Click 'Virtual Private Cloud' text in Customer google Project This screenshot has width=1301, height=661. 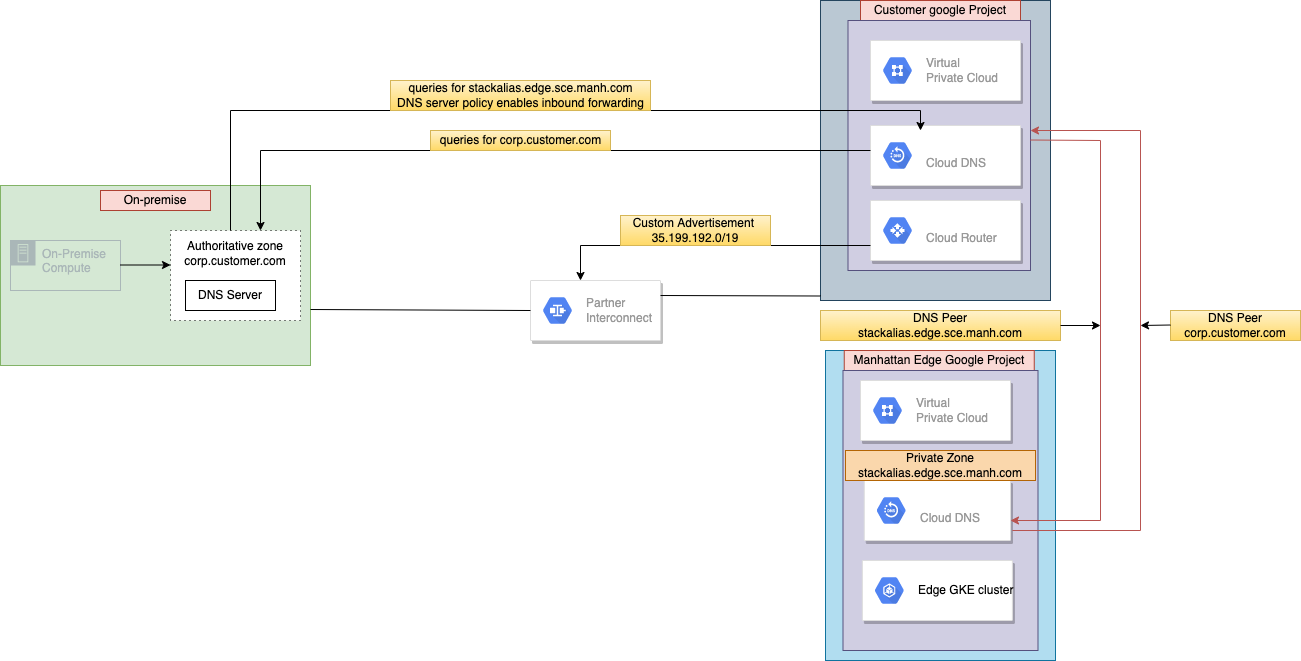point(962,70)
